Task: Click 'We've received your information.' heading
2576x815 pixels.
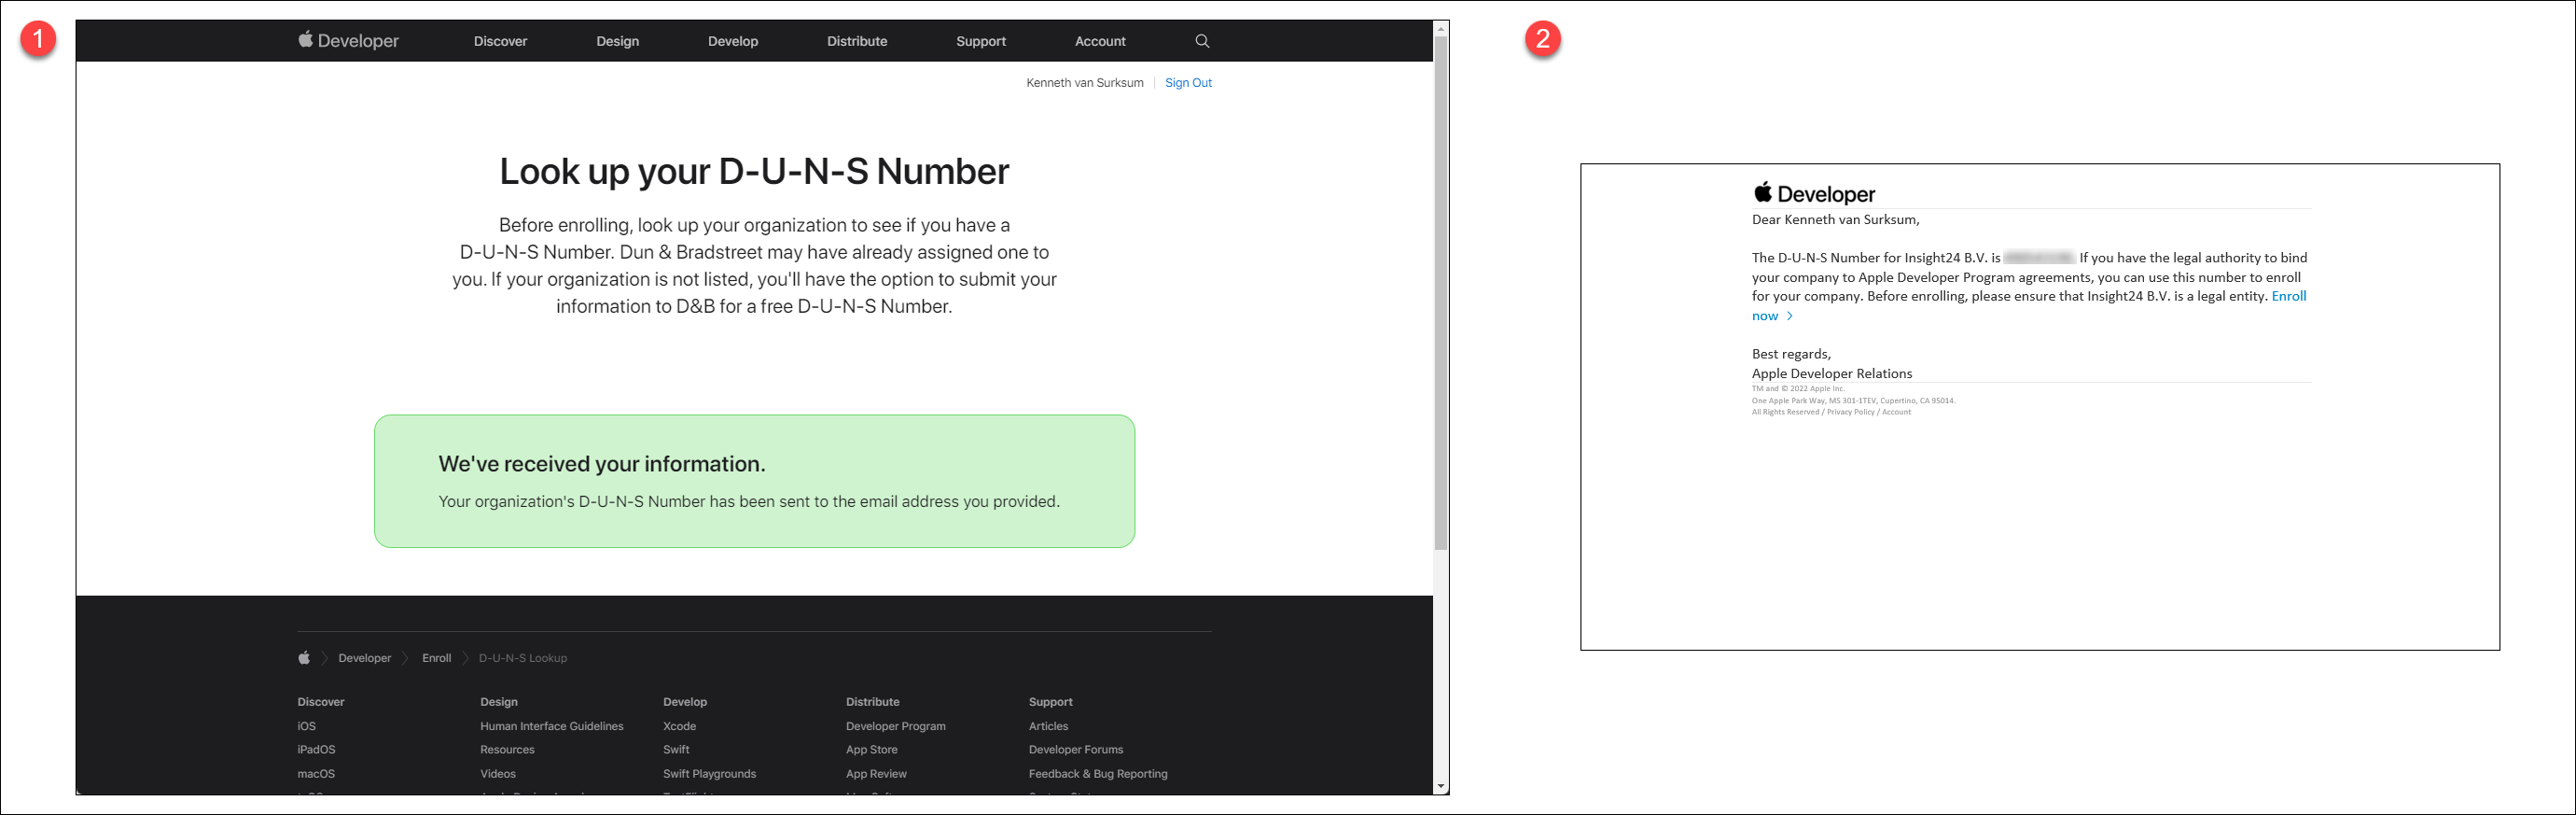Action: pos(602,464)
